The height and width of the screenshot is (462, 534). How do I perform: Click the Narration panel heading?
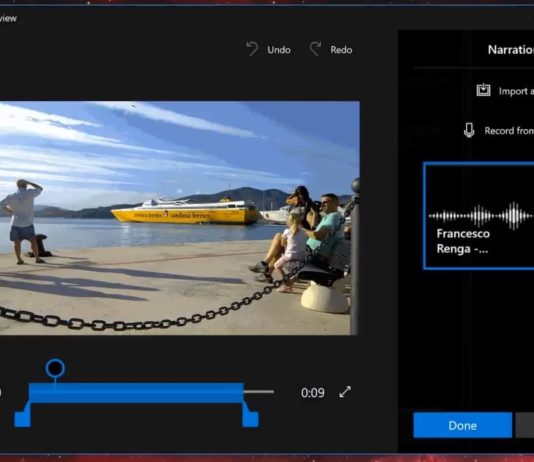coord(511,50)
